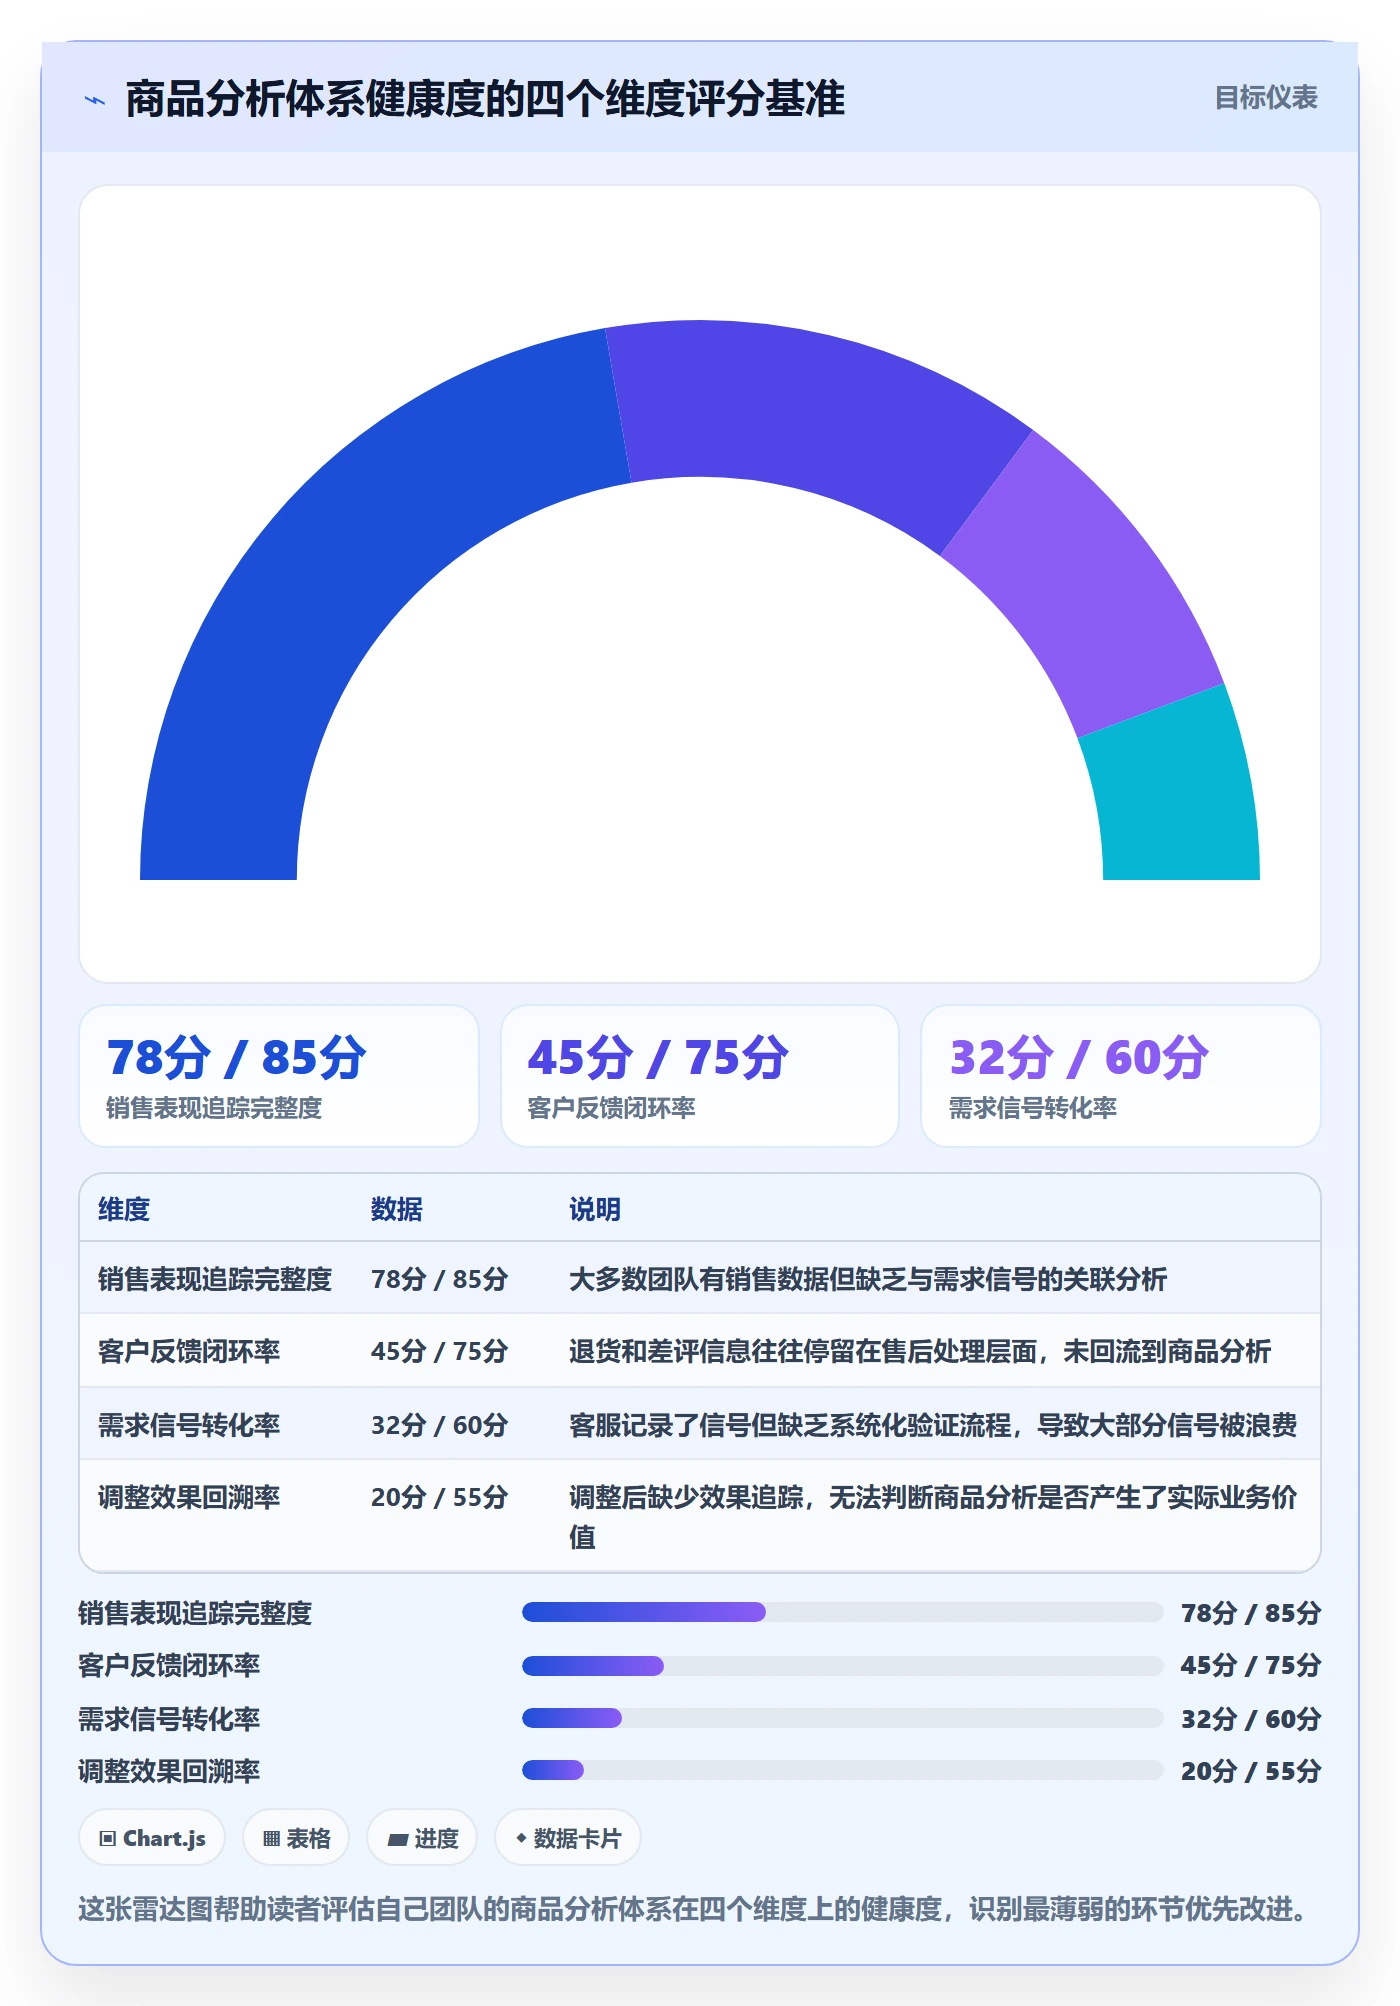
Task: Open the 32分 / 60分 data card
Action: point(1121,1076)
